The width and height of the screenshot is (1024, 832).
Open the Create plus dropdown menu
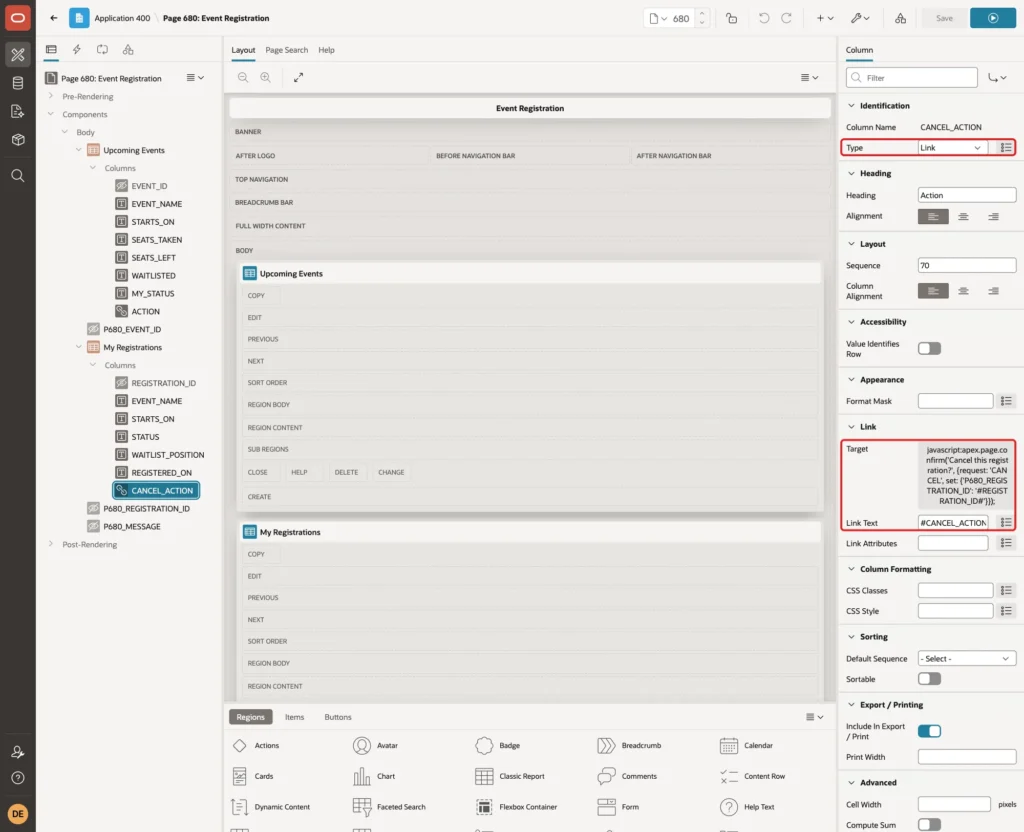click(825, 18)
